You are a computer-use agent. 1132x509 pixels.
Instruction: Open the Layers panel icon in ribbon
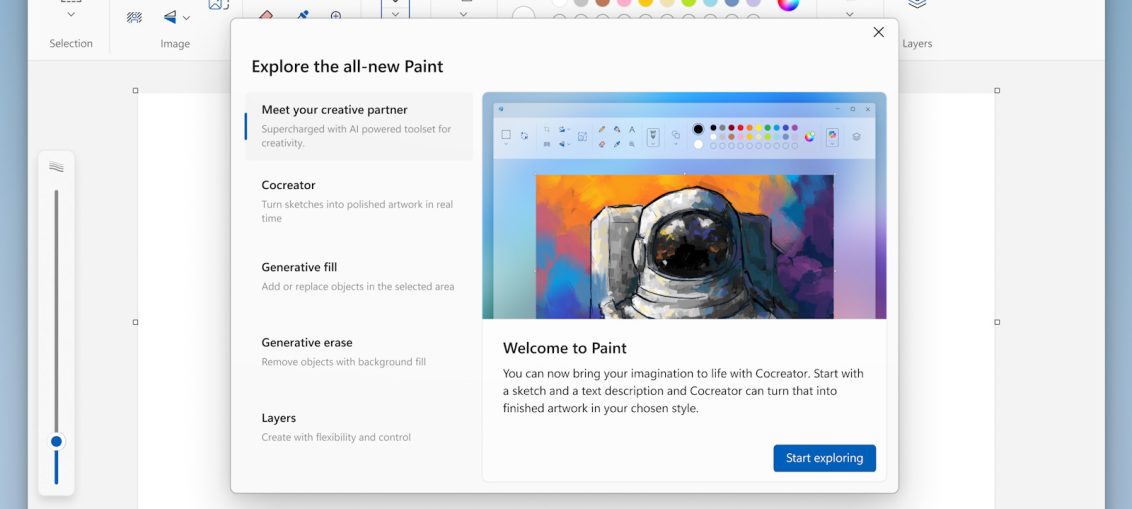(917, 4)
